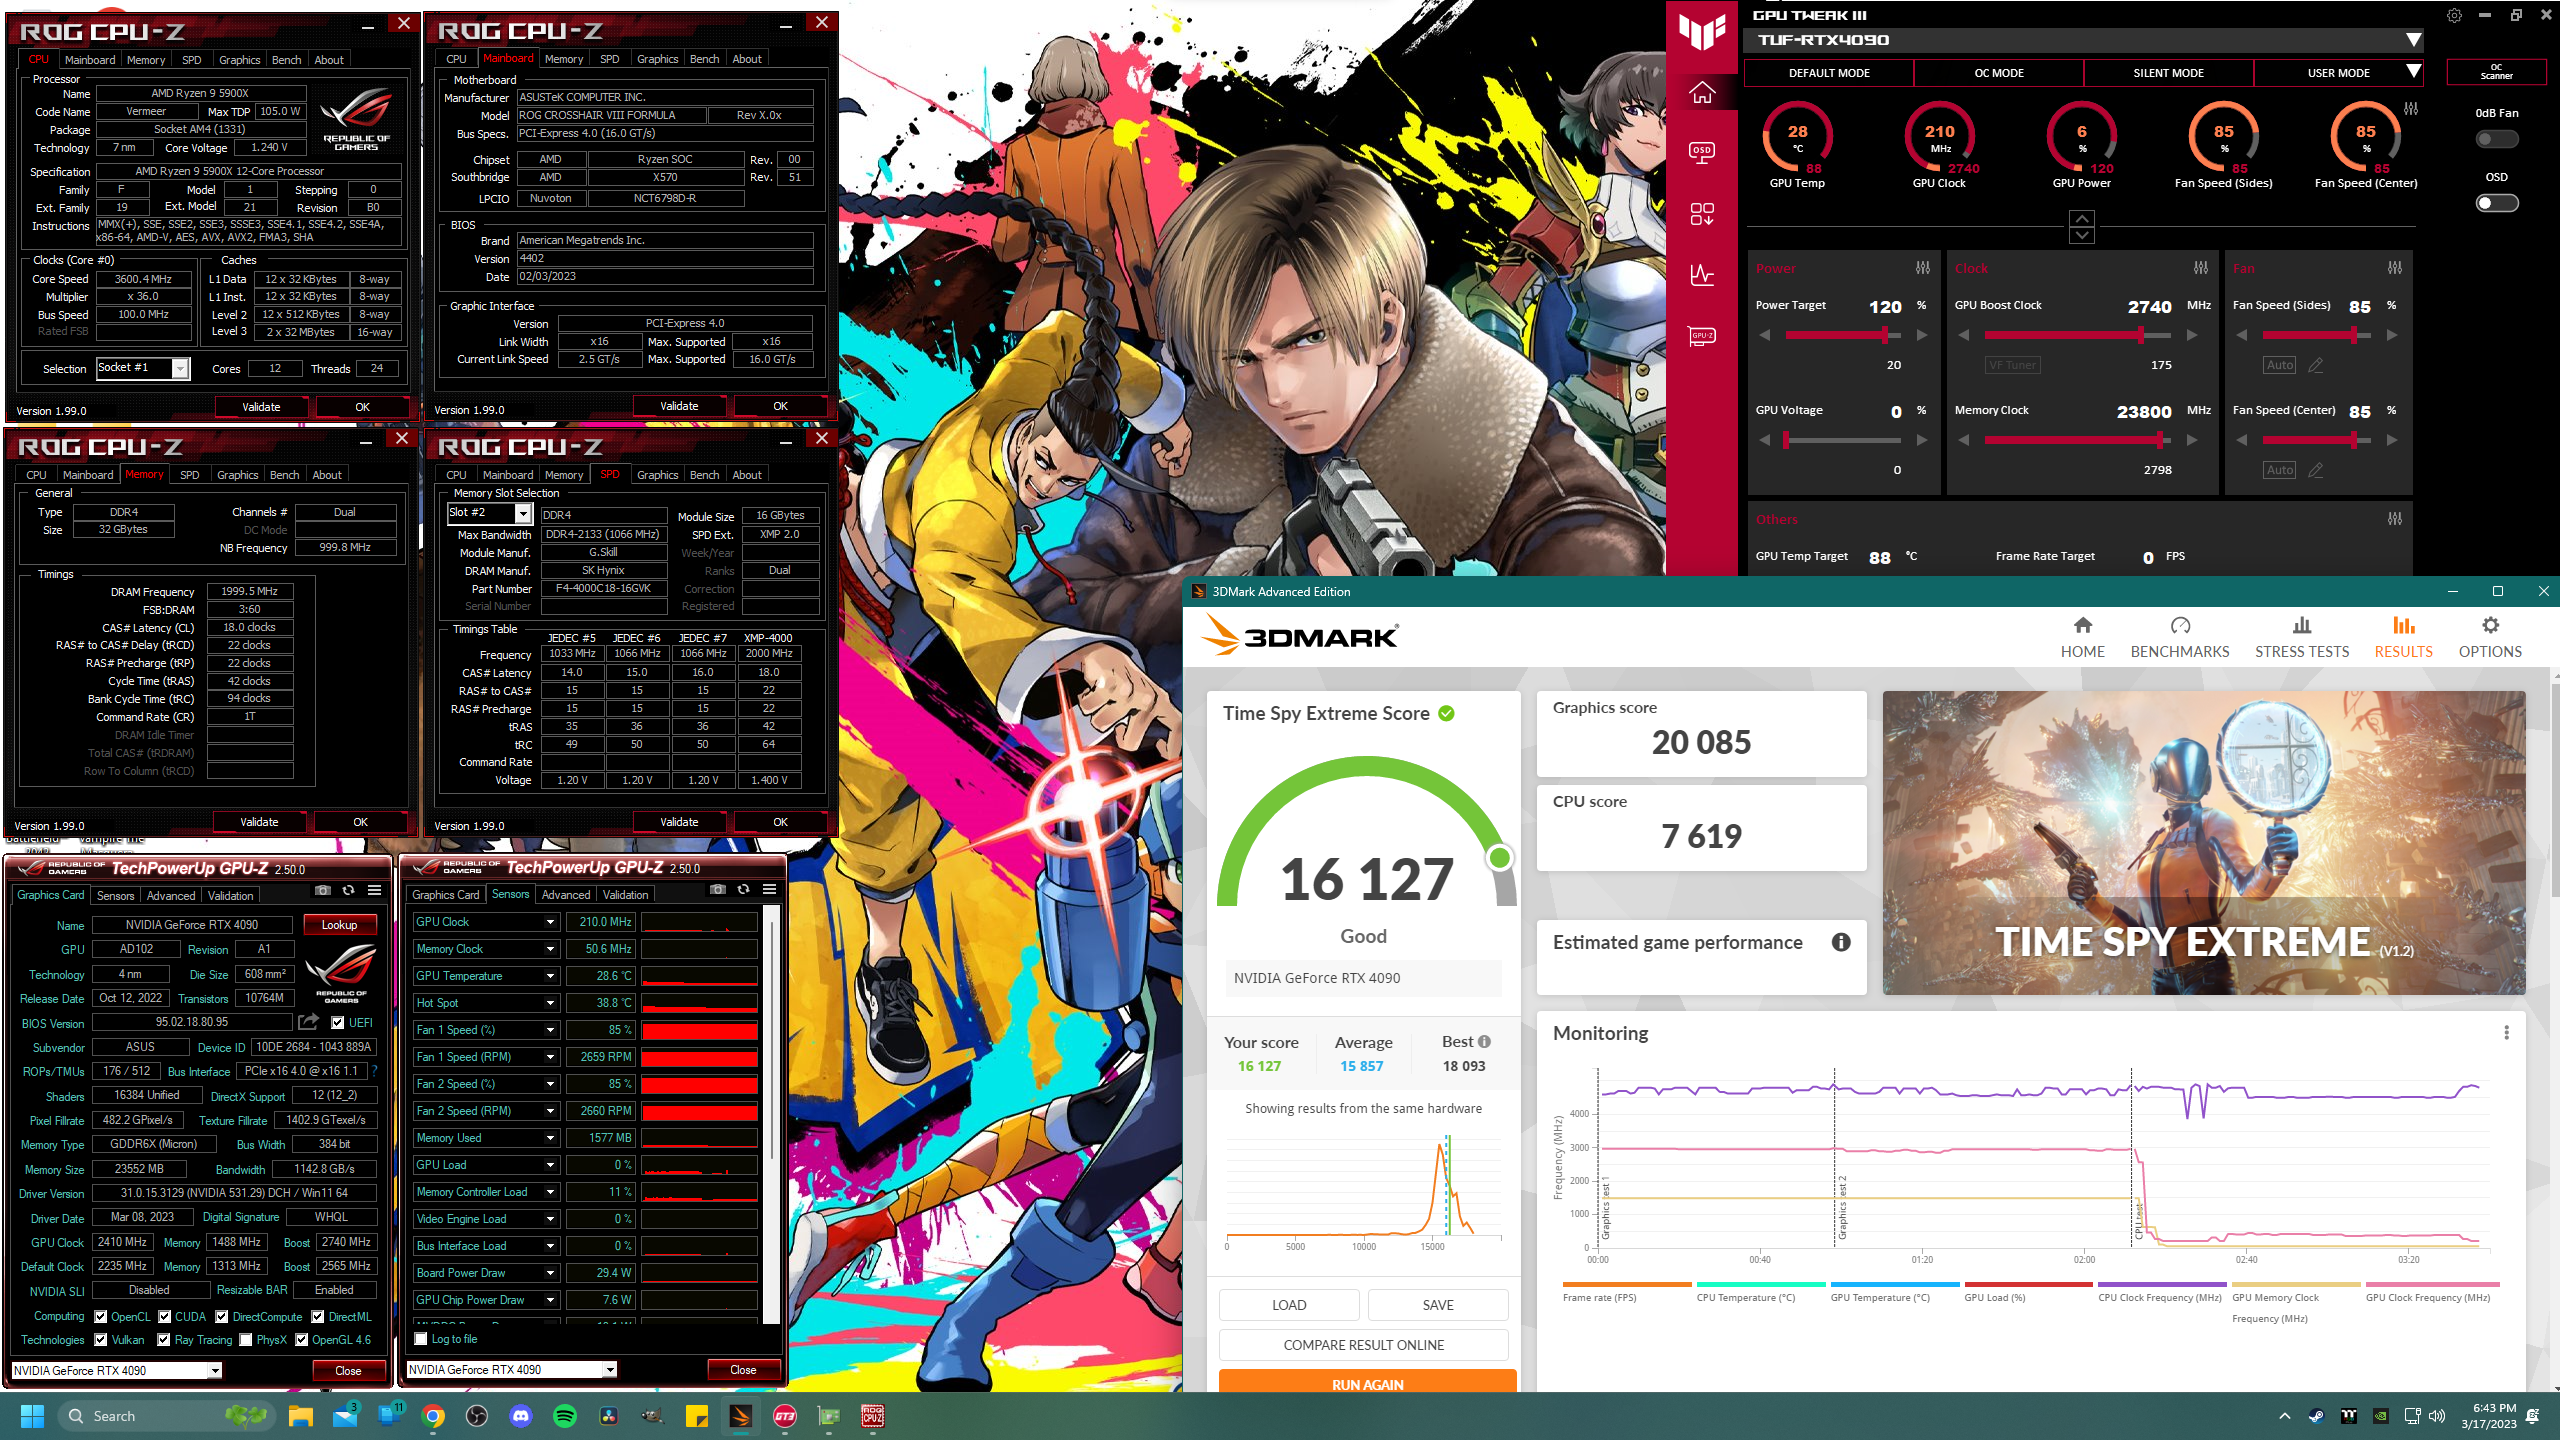The image size is (2560, 1440).
Task: Toggle the OSD switch in GPU Tweak
Action: click(2496, 203)
